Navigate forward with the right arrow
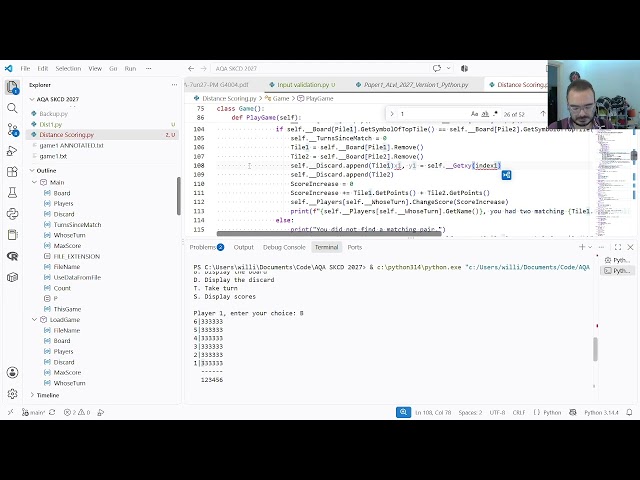 204,69
